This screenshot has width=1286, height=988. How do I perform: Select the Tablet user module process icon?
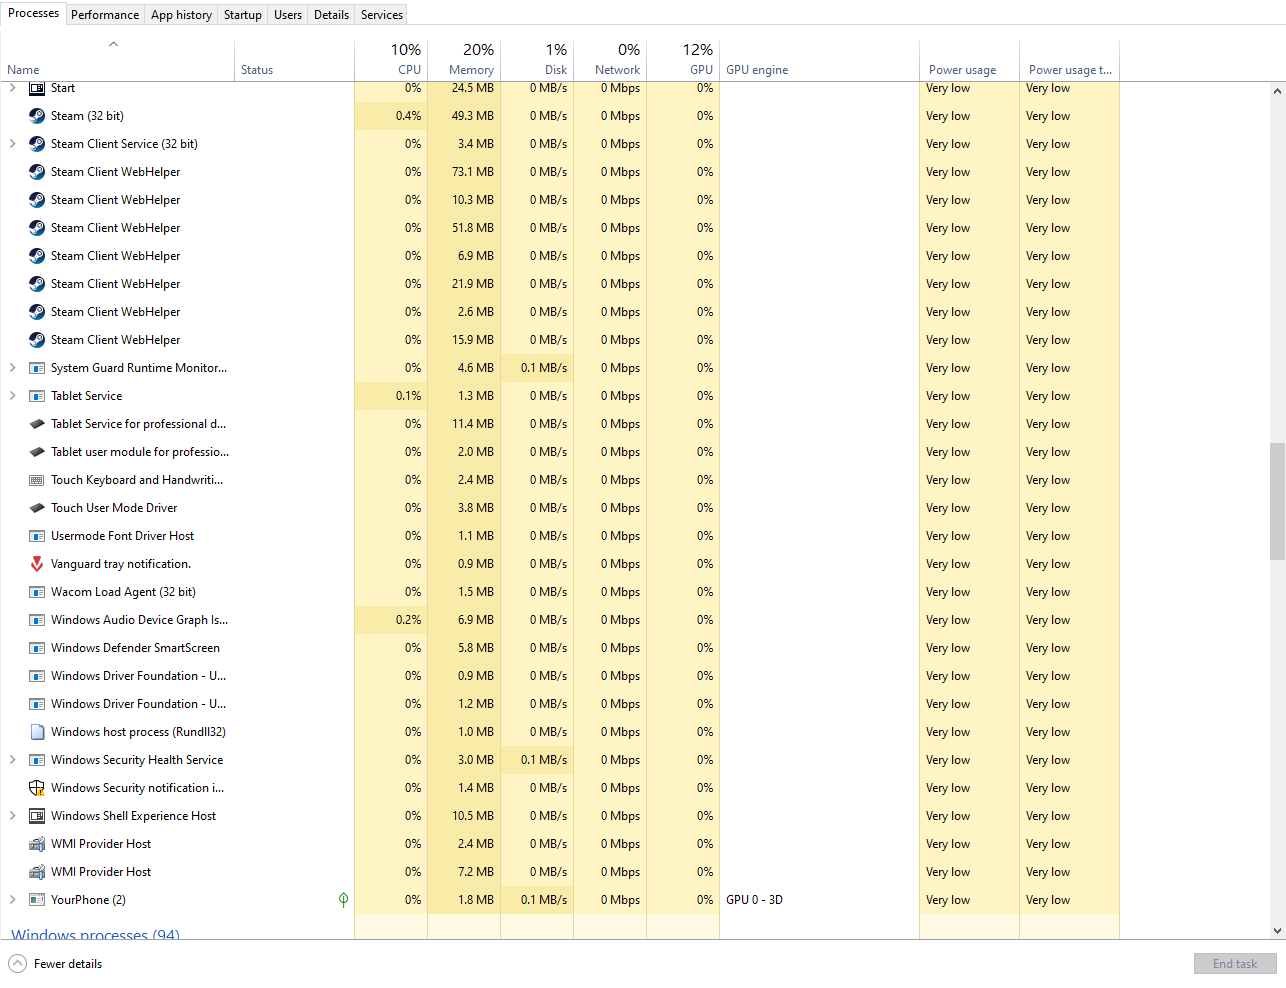click(x=37, y=452)
